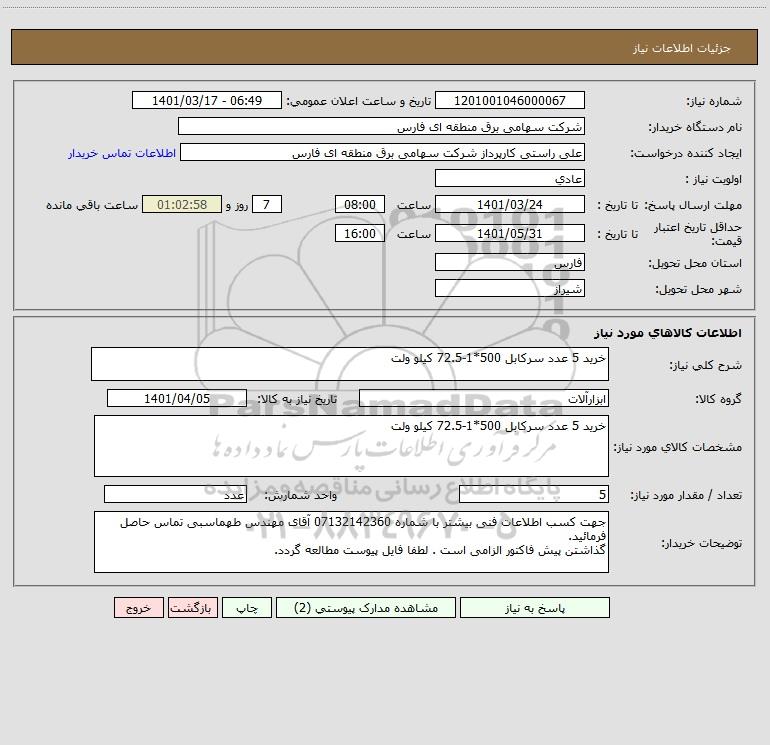Click the delivery province field فارس
The image size is (770, 745).
click(x=510, y=262)
